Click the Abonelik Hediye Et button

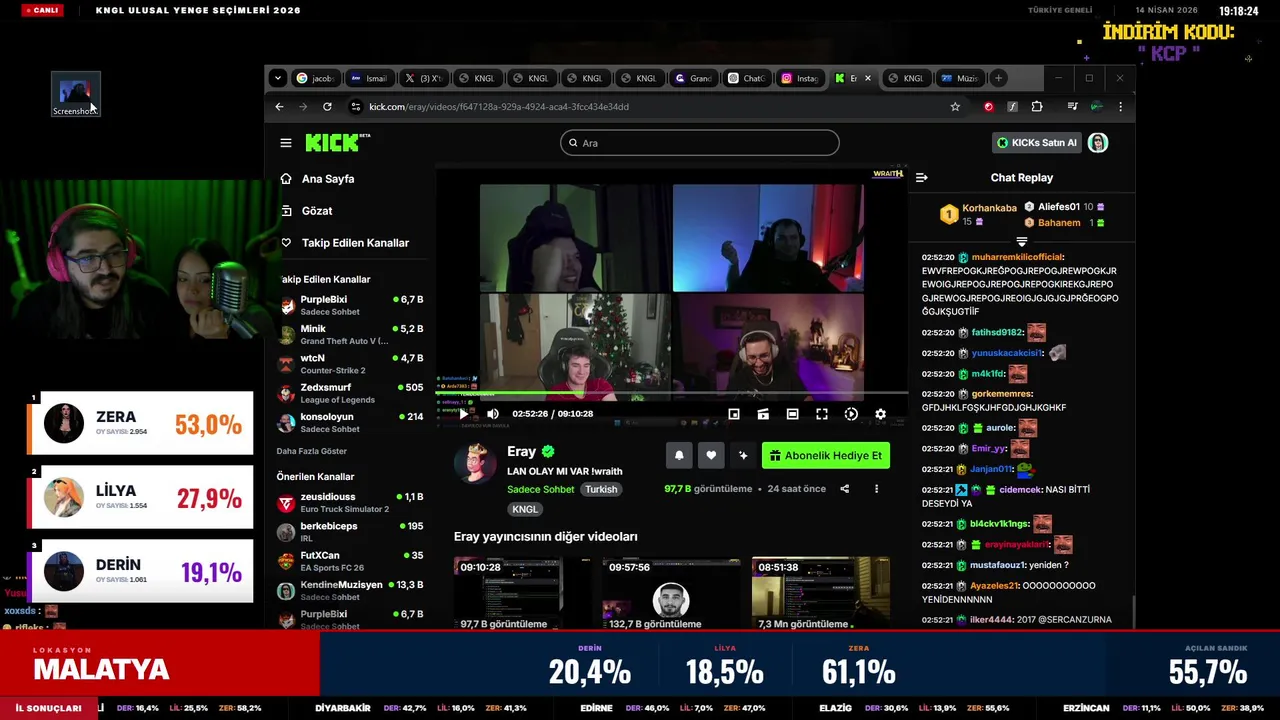click(x=826, y=455)
